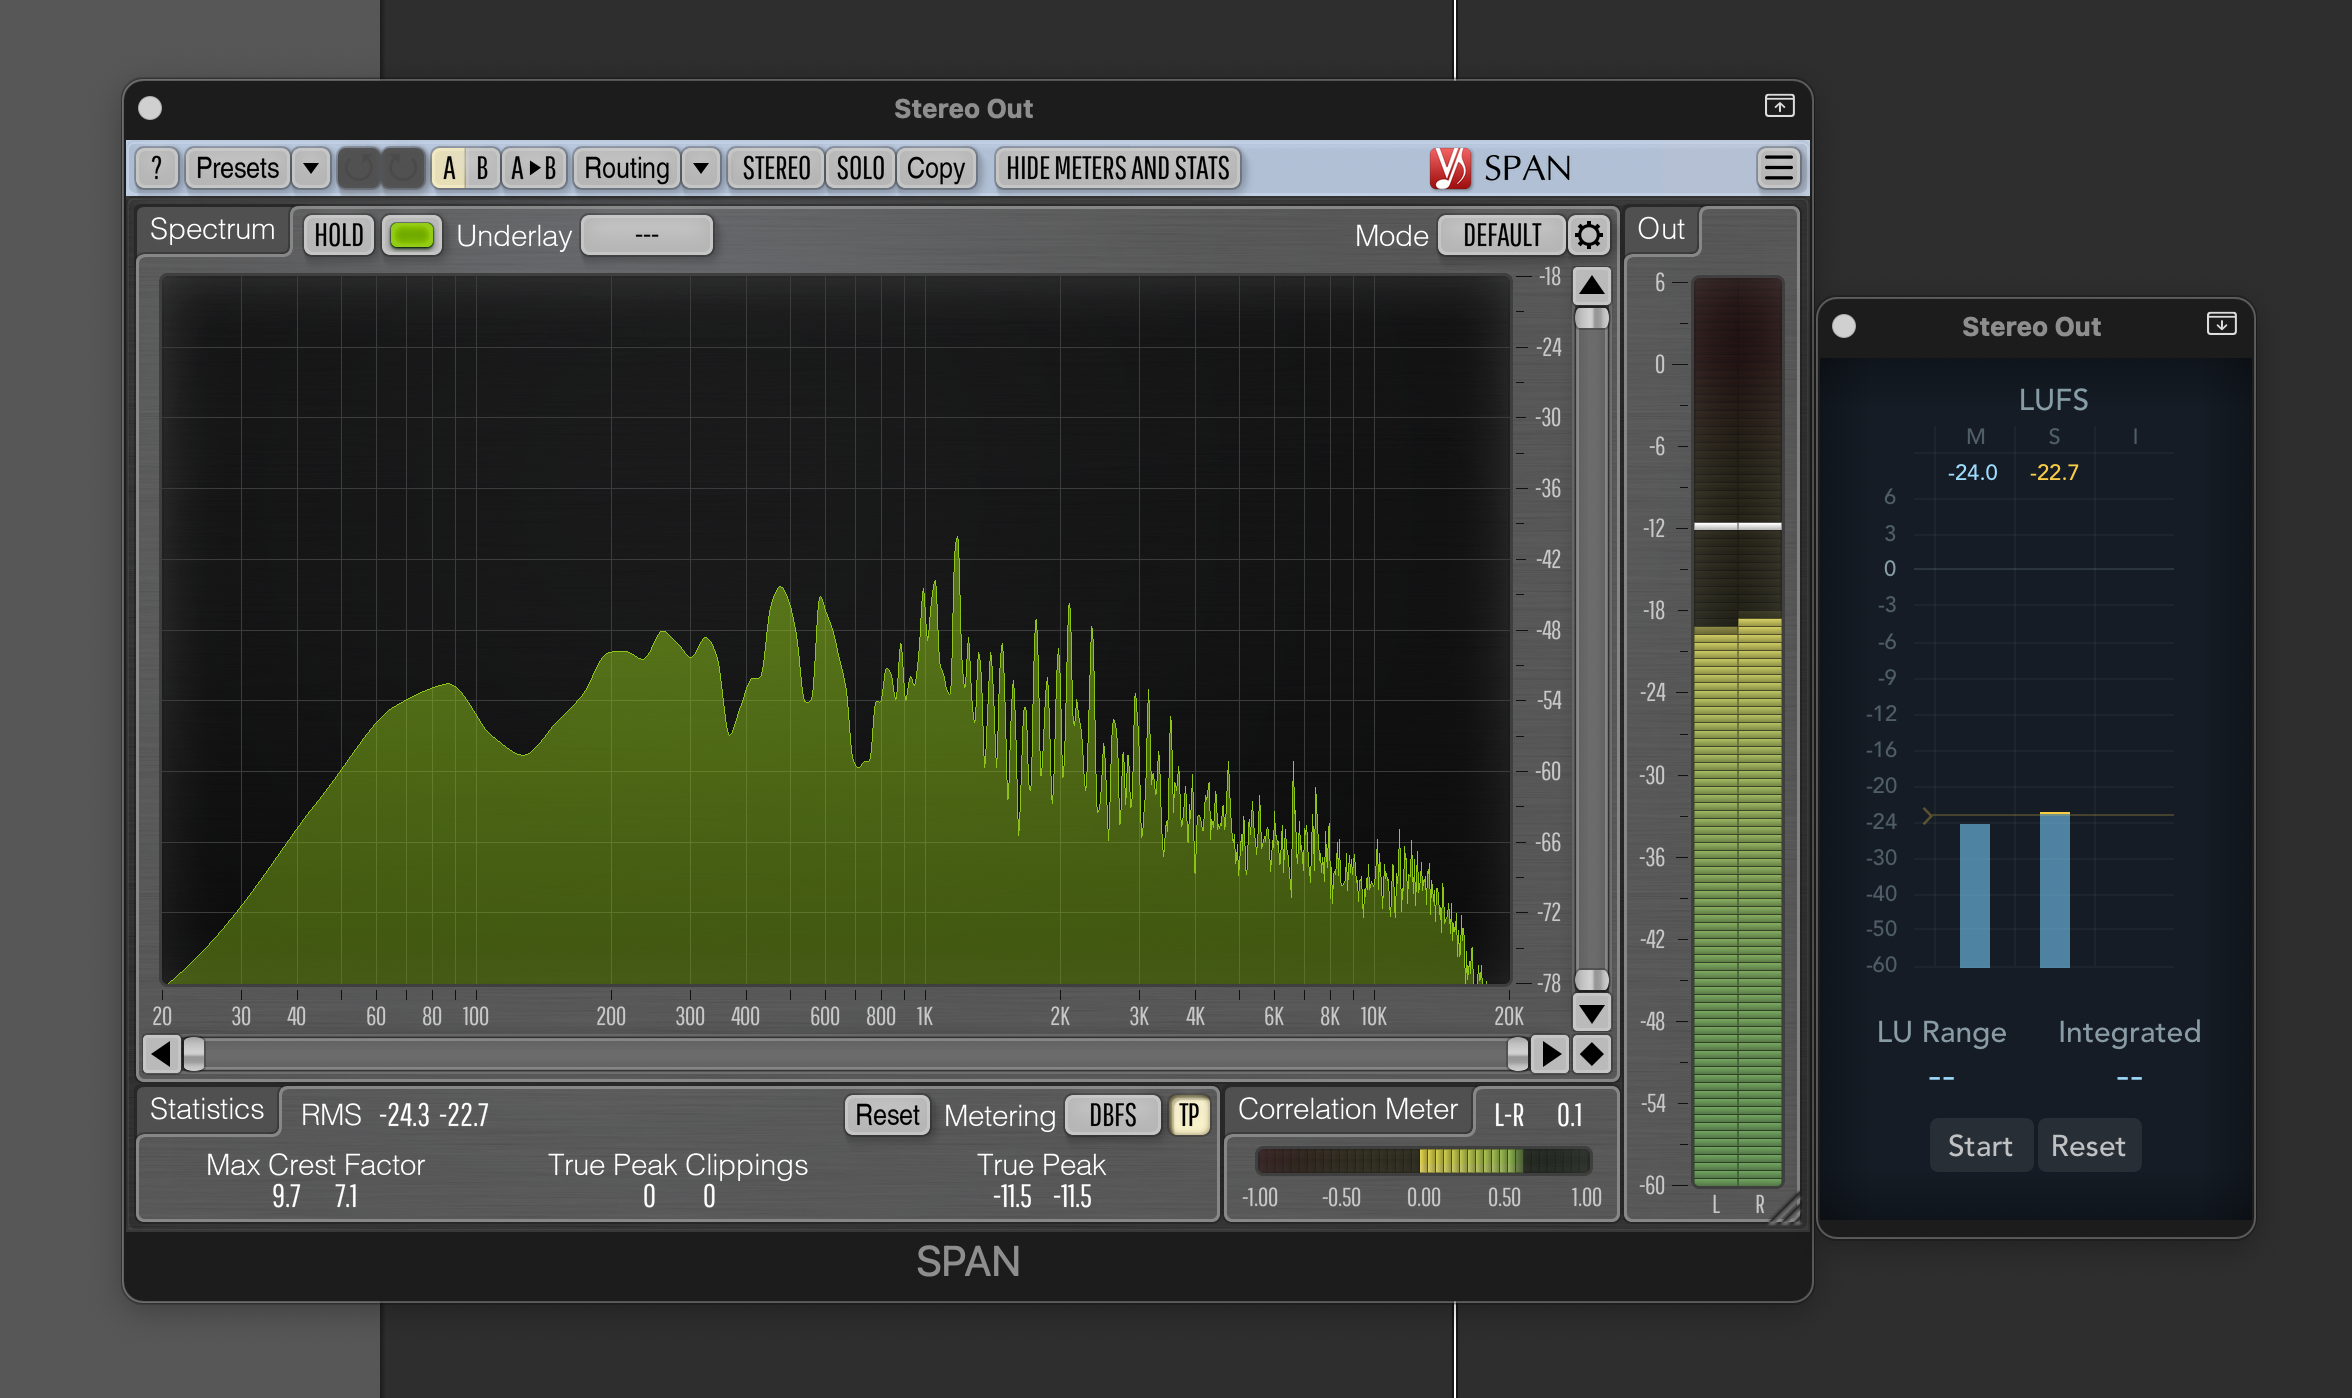Click the Max Crest Factor label
The width and height of the screenshot is (2352, 1398).
[x=315, y=1165]
